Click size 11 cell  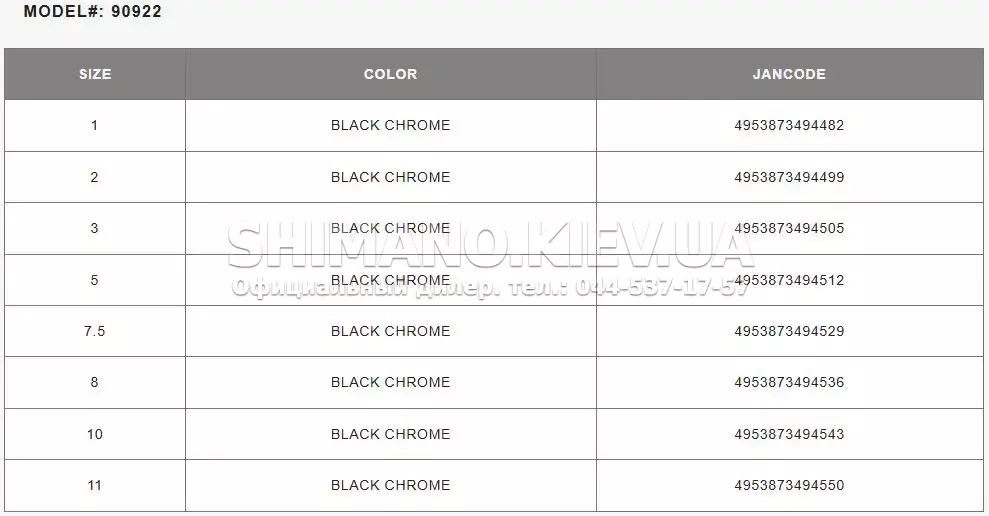click(95, 484)
